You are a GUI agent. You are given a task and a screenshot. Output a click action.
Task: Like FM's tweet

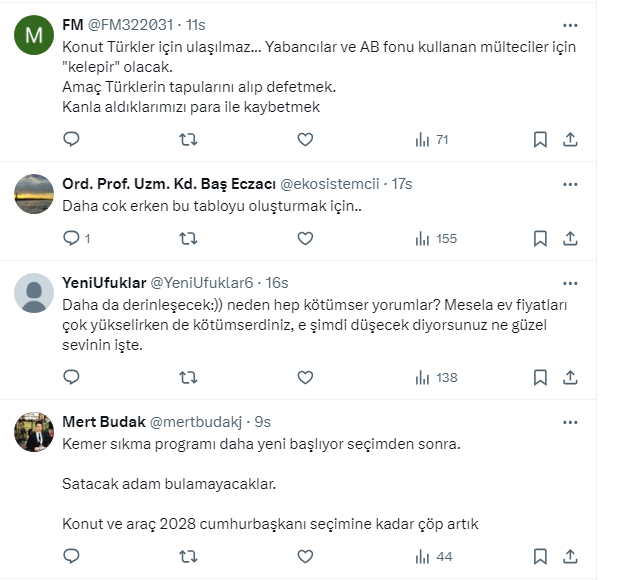pos(305,140)
